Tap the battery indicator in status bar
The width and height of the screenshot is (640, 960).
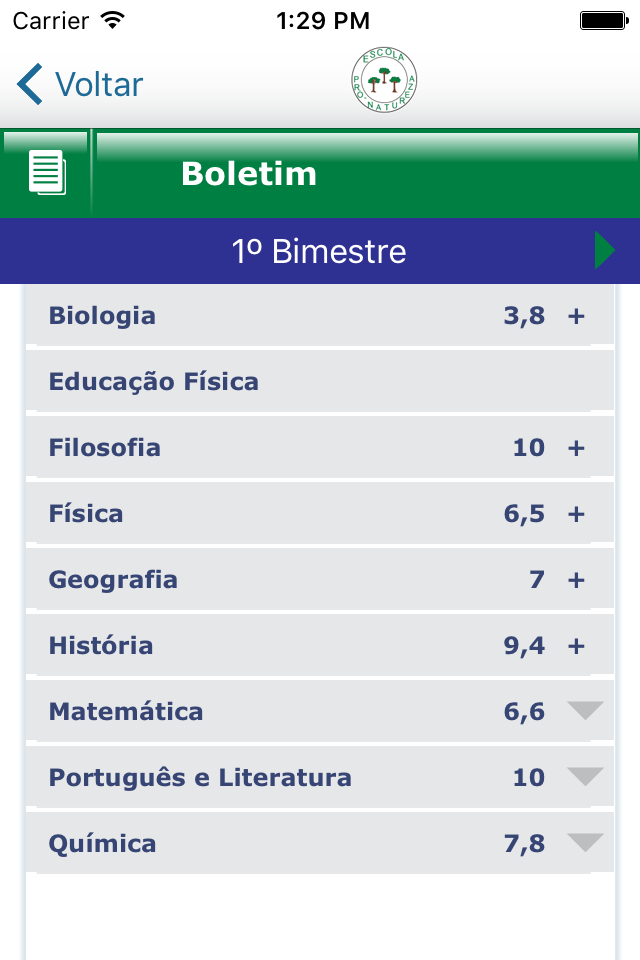pyautogui.click(x=604, y=21)
